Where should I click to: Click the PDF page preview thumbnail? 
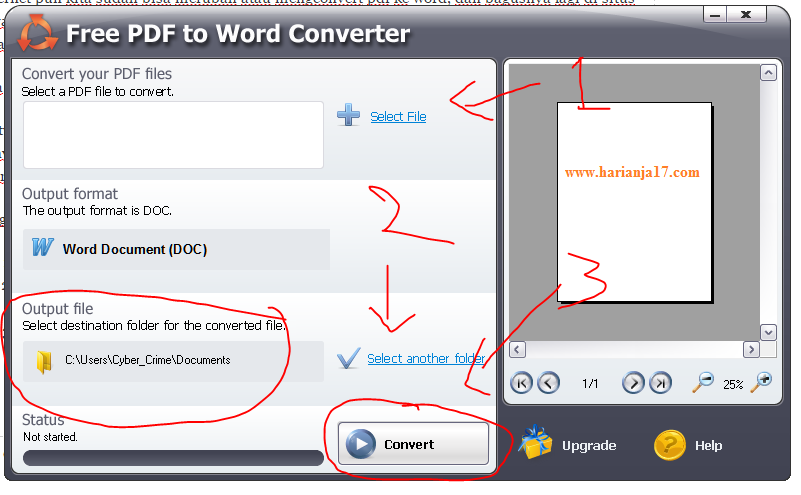click(x=634, y=202)
